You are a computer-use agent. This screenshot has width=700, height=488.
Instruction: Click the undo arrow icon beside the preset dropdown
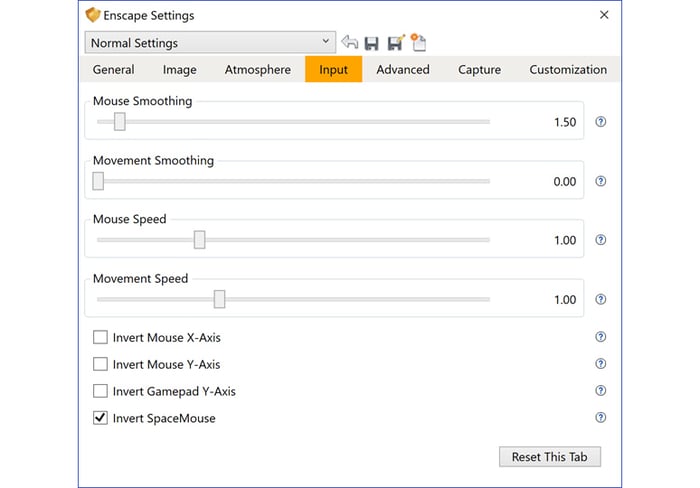pyautogui.click(x=350, y=42)
